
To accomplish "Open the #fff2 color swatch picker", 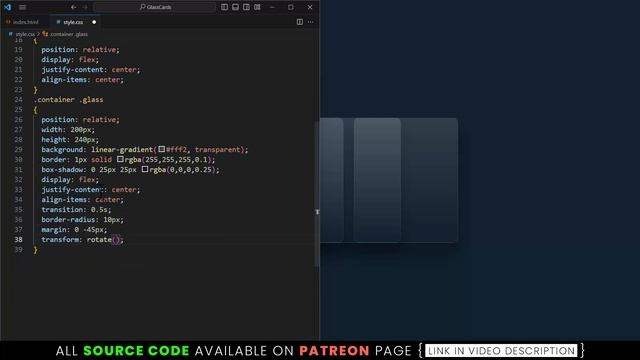I will 162,149.
